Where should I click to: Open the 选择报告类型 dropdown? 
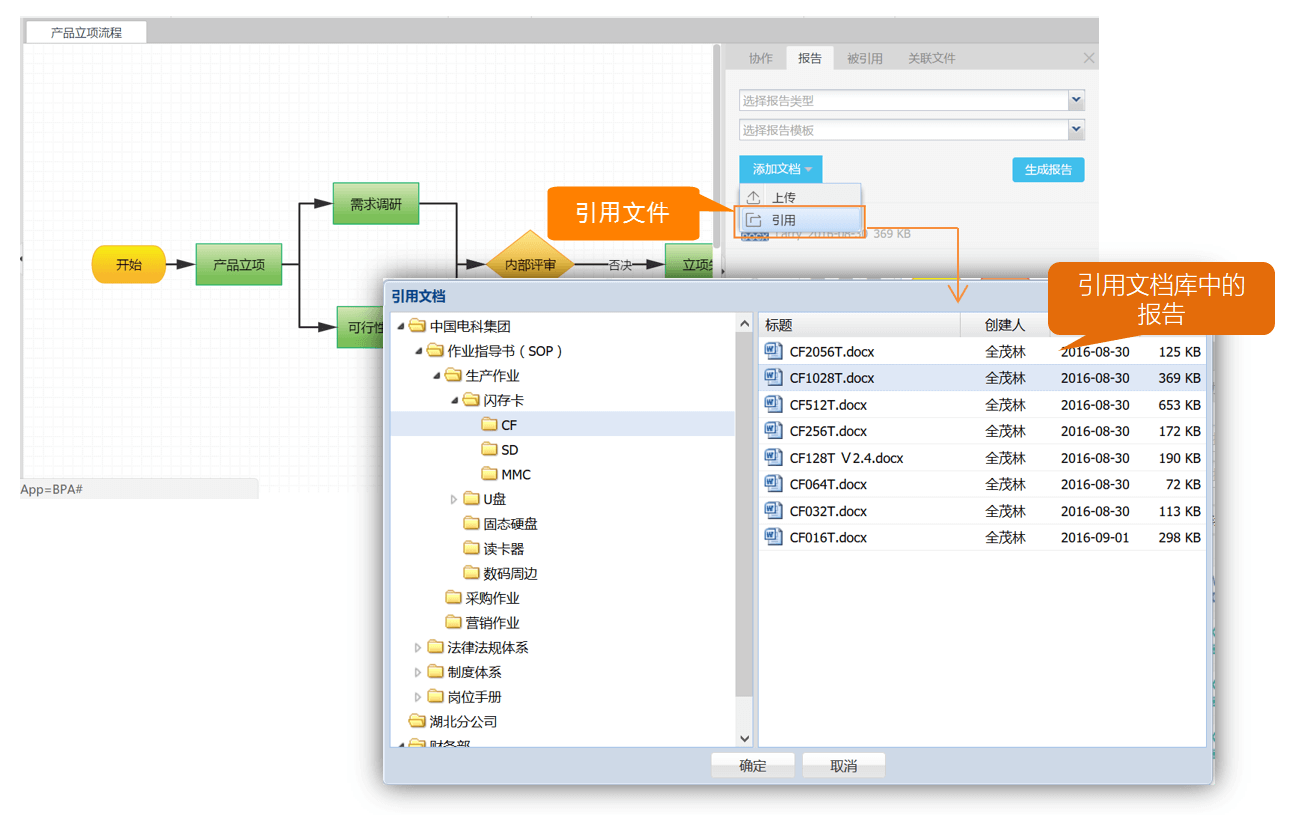point(1076,100)
